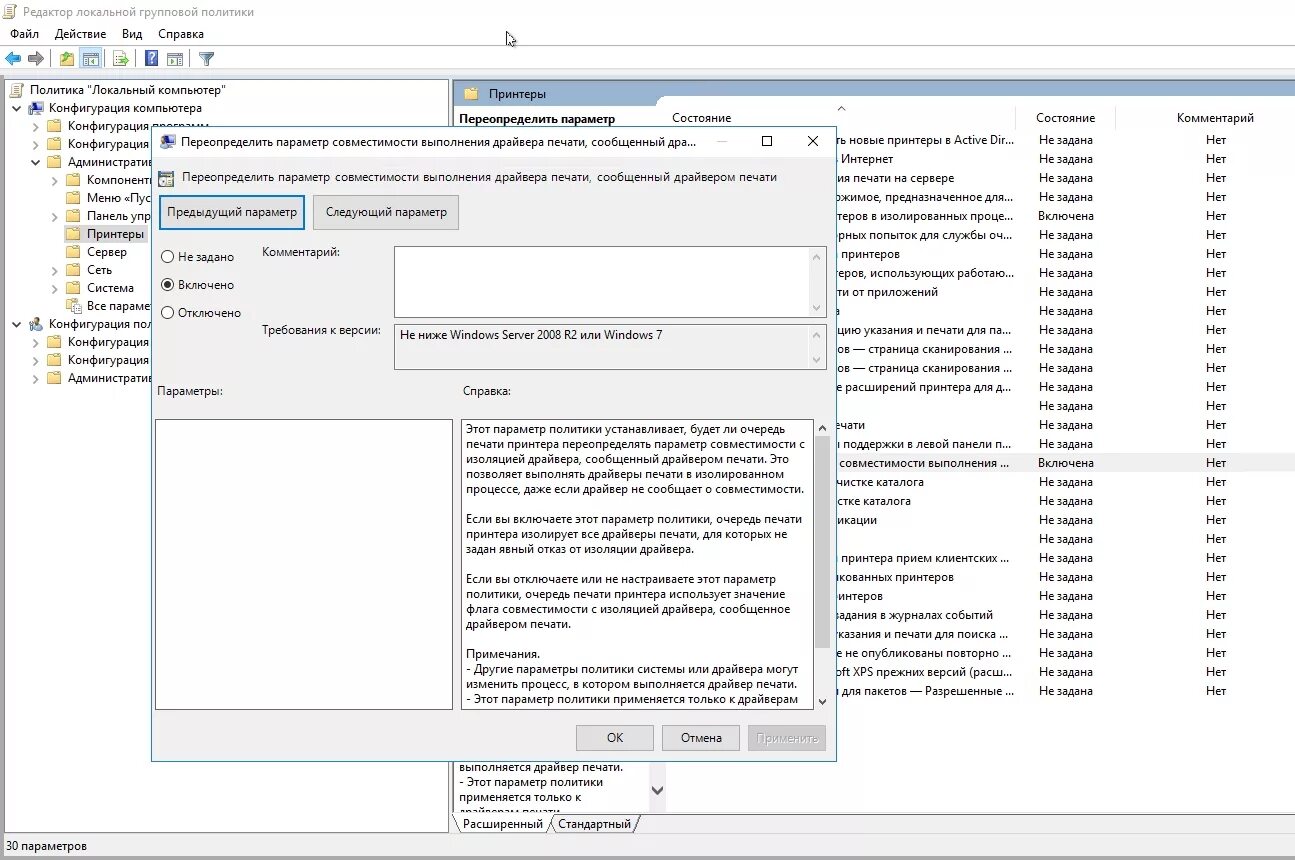Select the Отключено radio button

pyautogui.click(x=167, y=313)
